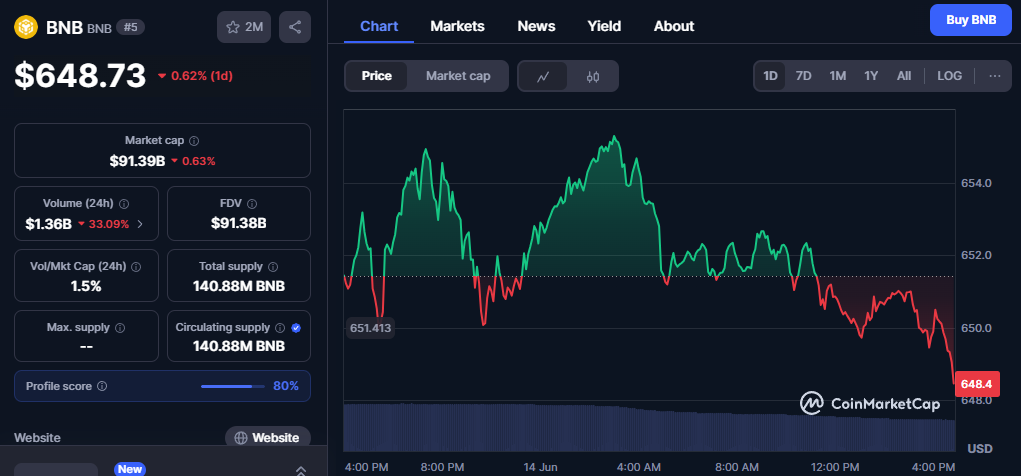The height and width of the screenshot is (476, 1021).
Task: Click the volume bars area of chart
Action: [x=649, y=428]
